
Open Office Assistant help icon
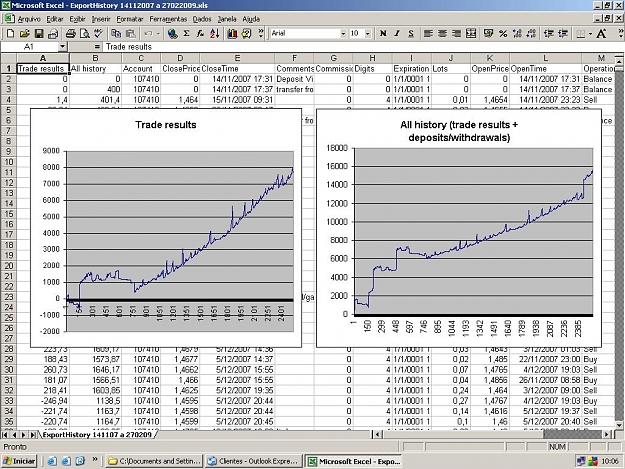click(247, 33)
